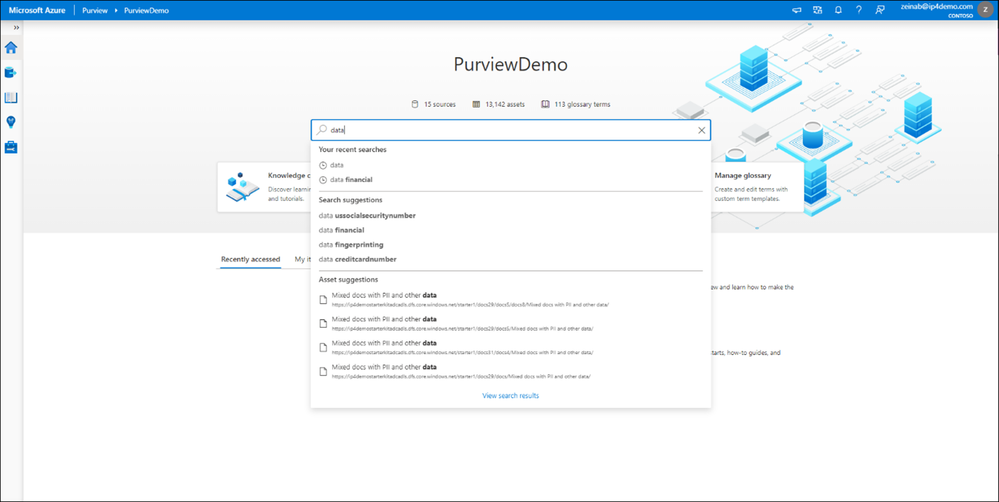Click the '13,142 assets' count

point(499,104)
